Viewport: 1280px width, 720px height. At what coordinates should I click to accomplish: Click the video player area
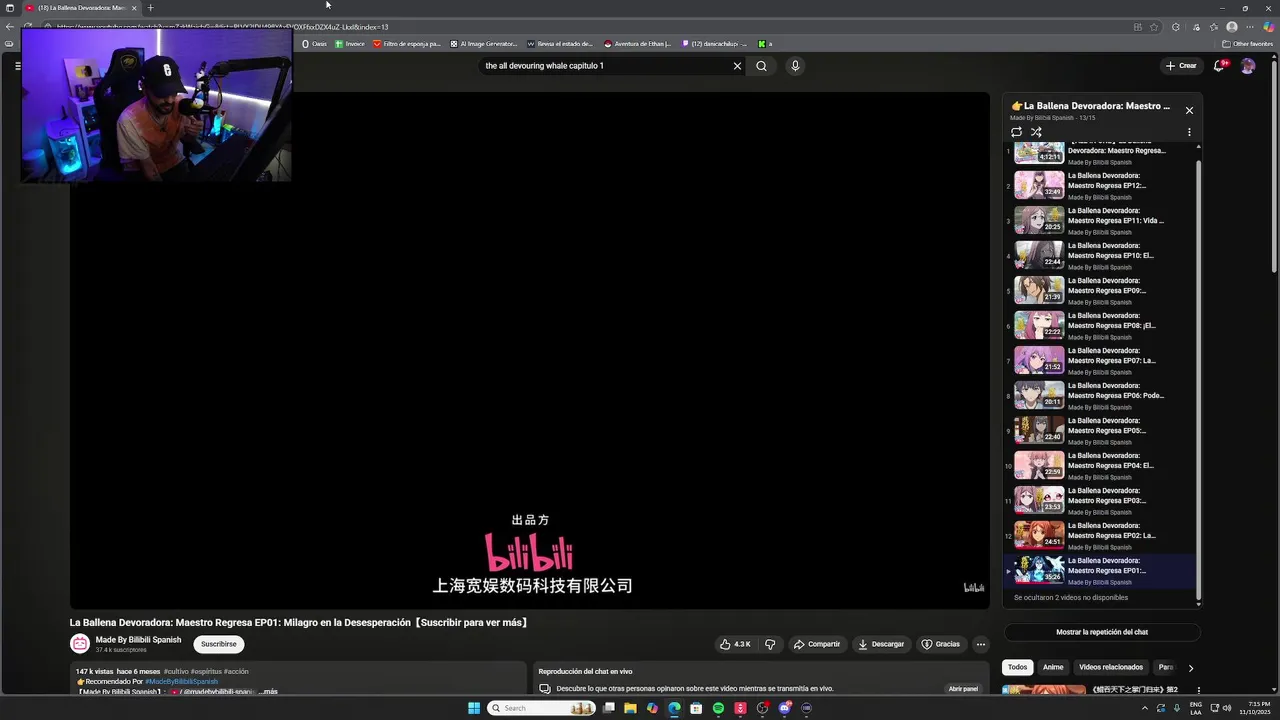click(529, 350)
